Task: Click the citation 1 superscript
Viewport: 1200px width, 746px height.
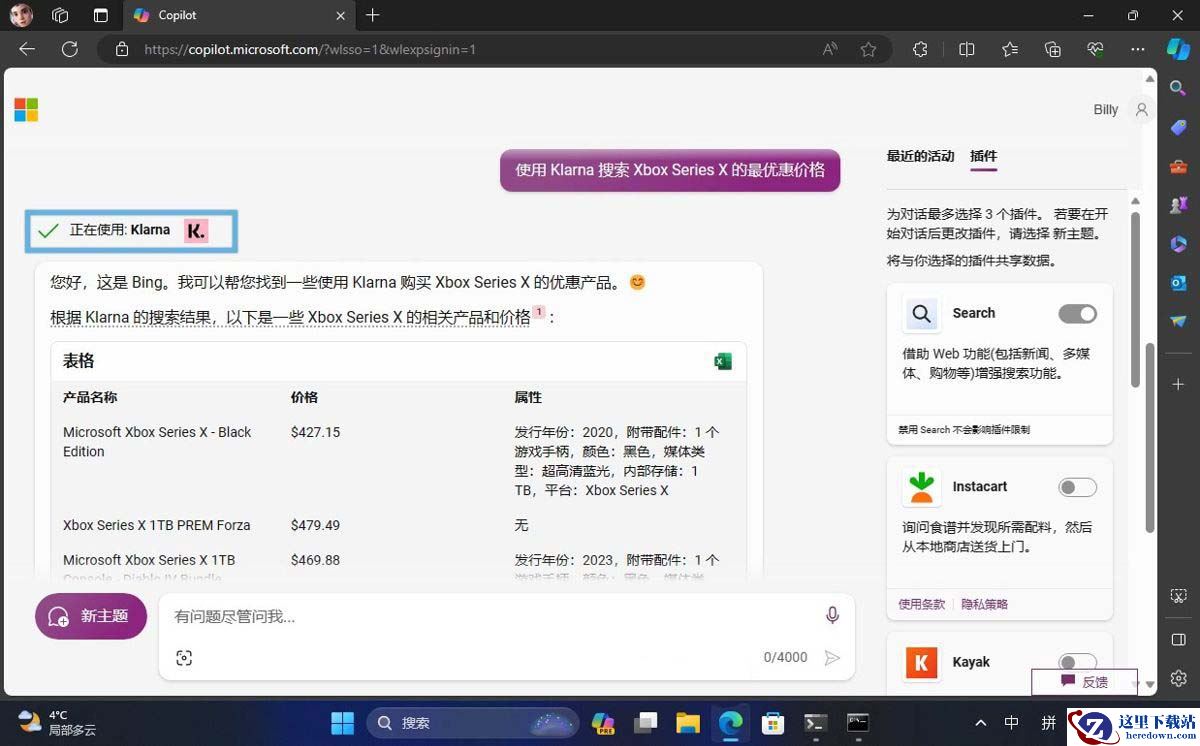Action: coord(539,312)
